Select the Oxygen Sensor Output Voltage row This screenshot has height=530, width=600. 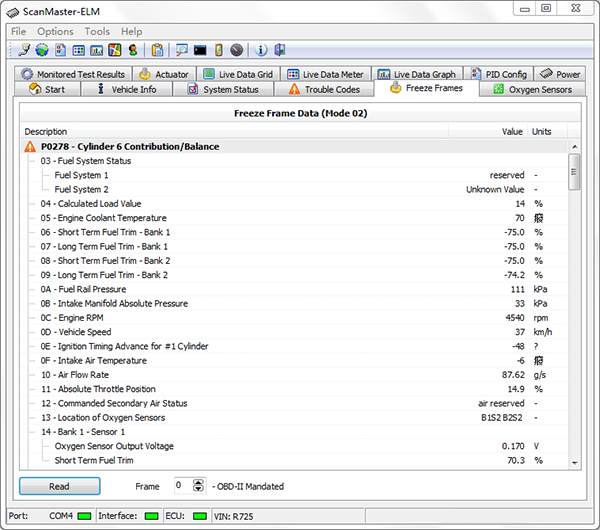pos(294,446)
